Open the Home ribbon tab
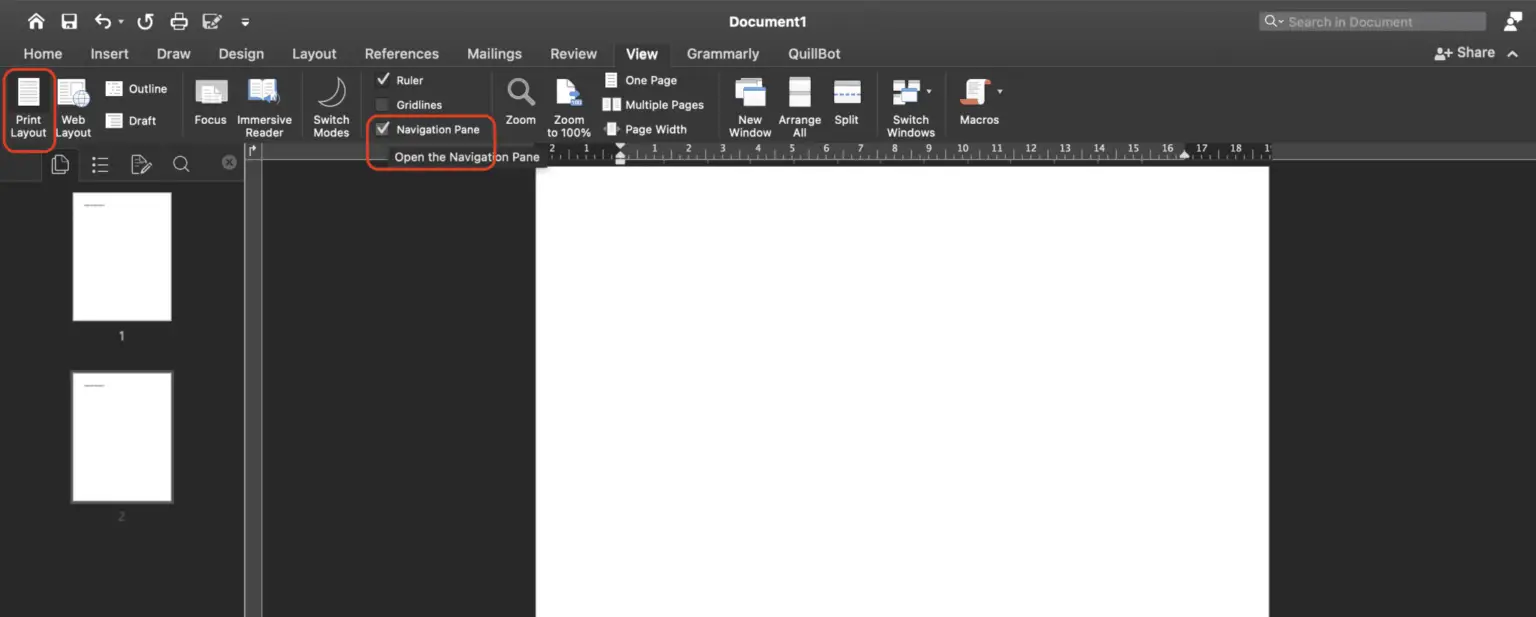Screen dimensions: 1536x617 [x=43, y=54]
